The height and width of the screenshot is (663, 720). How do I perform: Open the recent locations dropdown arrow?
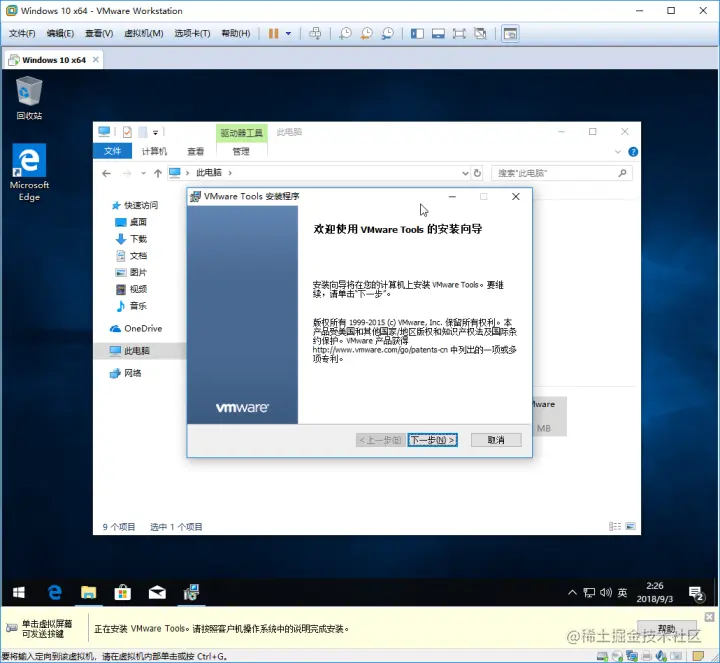[143, 173]
